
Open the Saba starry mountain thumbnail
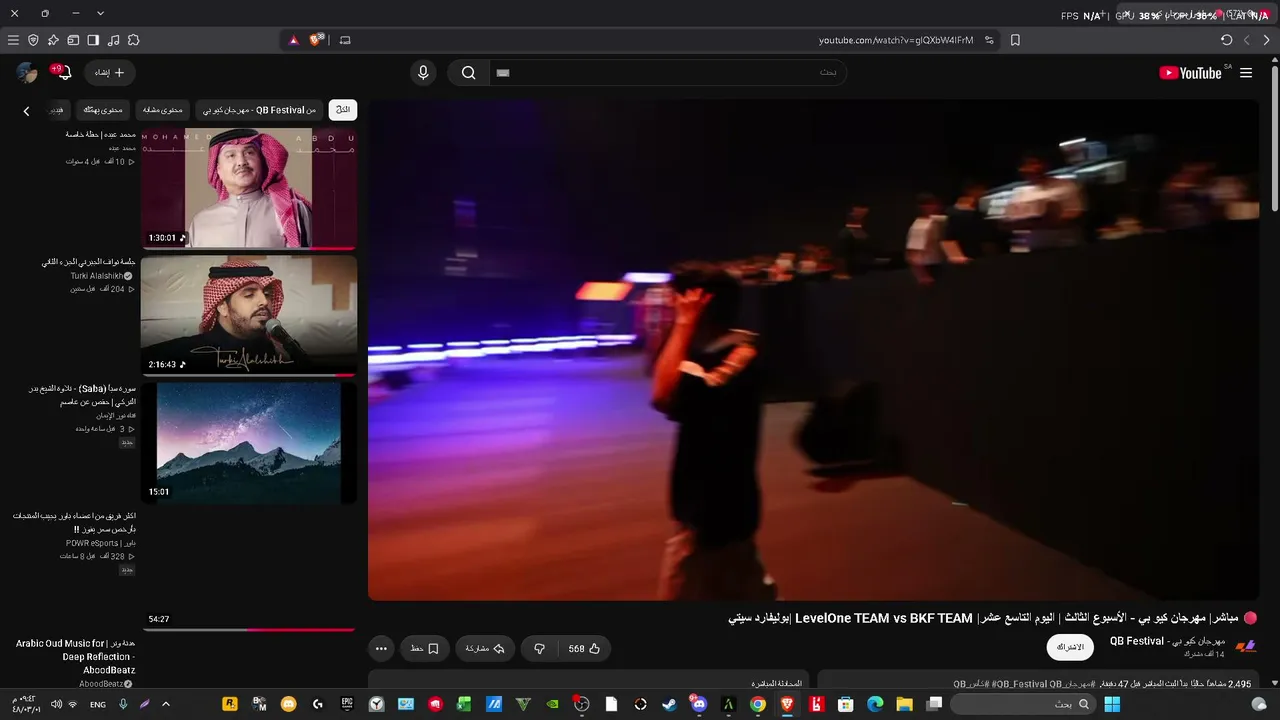[249, 443]
